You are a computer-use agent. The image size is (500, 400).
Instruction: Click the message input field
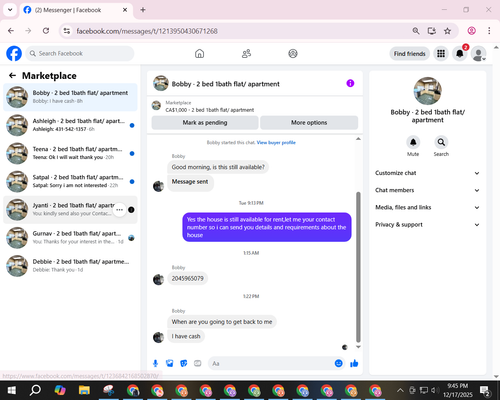click(x=272, y=363)
